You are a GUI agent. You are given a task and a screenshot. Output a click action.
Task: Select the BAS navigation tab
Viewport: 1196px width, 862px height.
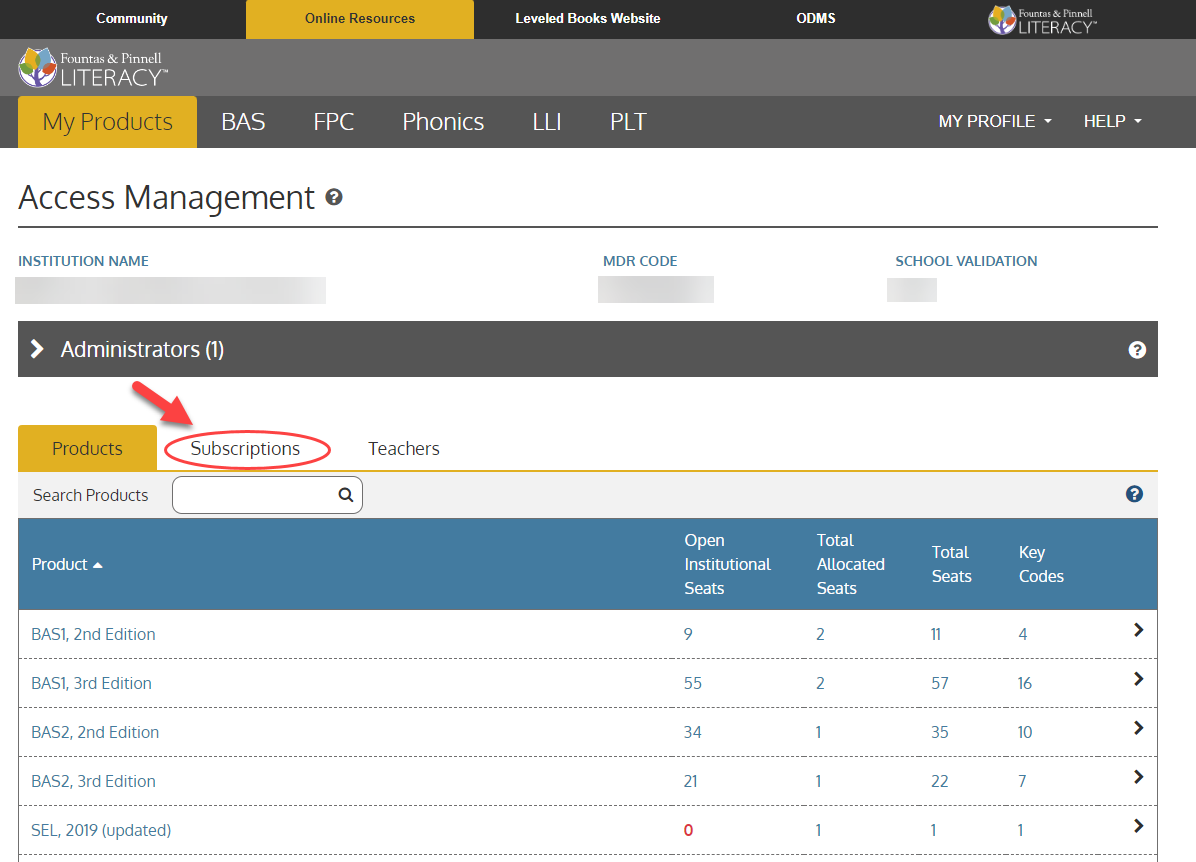[243, 121]
